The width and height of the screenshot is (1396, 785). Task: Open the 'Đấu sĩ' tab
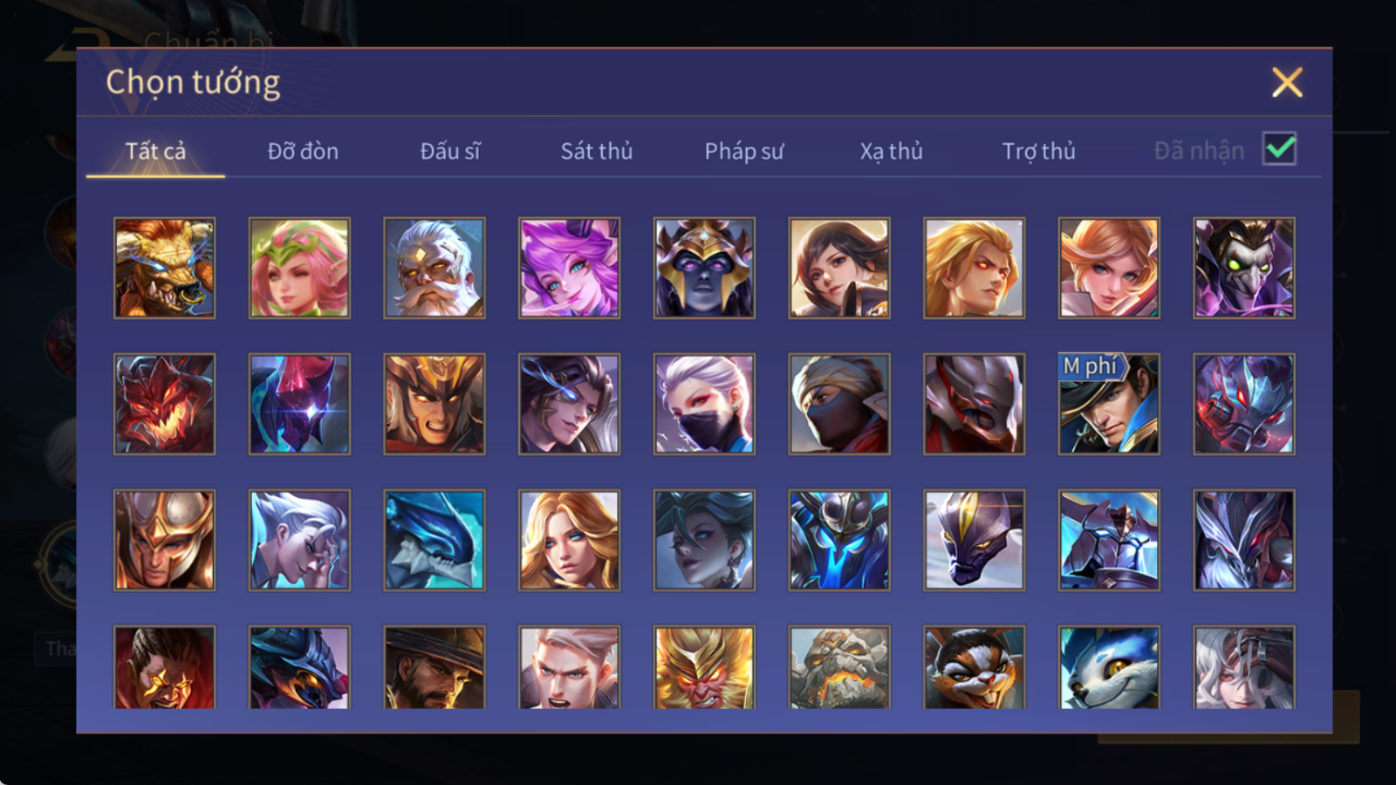pyautogui.click(x=450, y=151)
